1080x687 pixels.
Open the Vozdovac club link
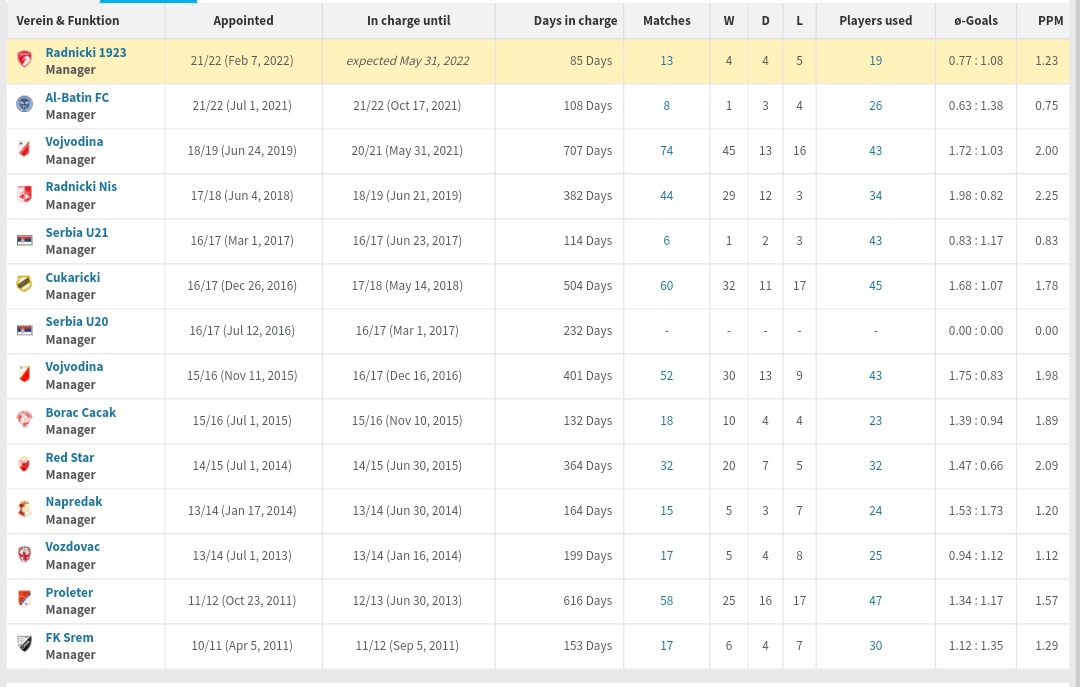click(x=72, y=546)
